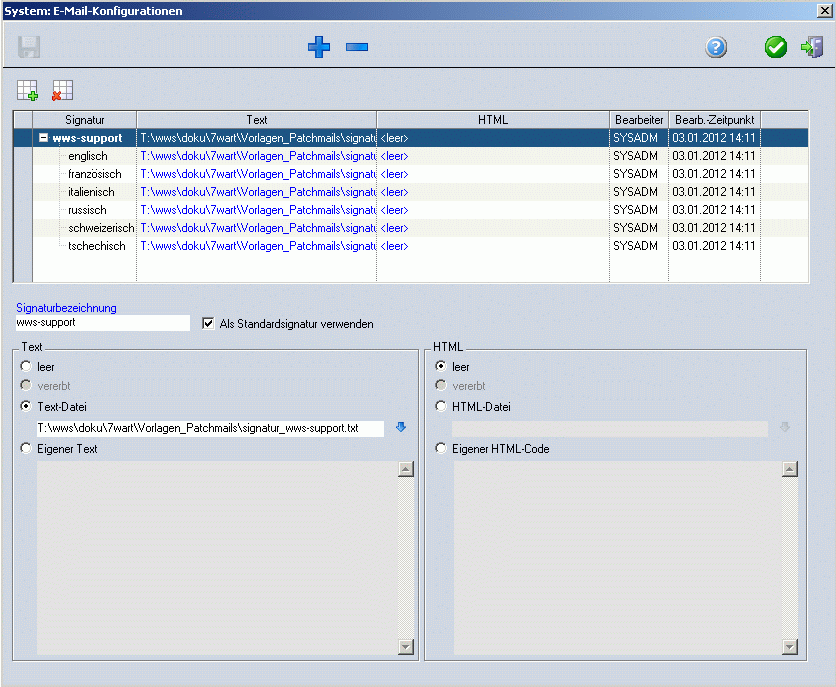Select 'leer' radio button in Text group
836x687 pixels.
point(26,367)
